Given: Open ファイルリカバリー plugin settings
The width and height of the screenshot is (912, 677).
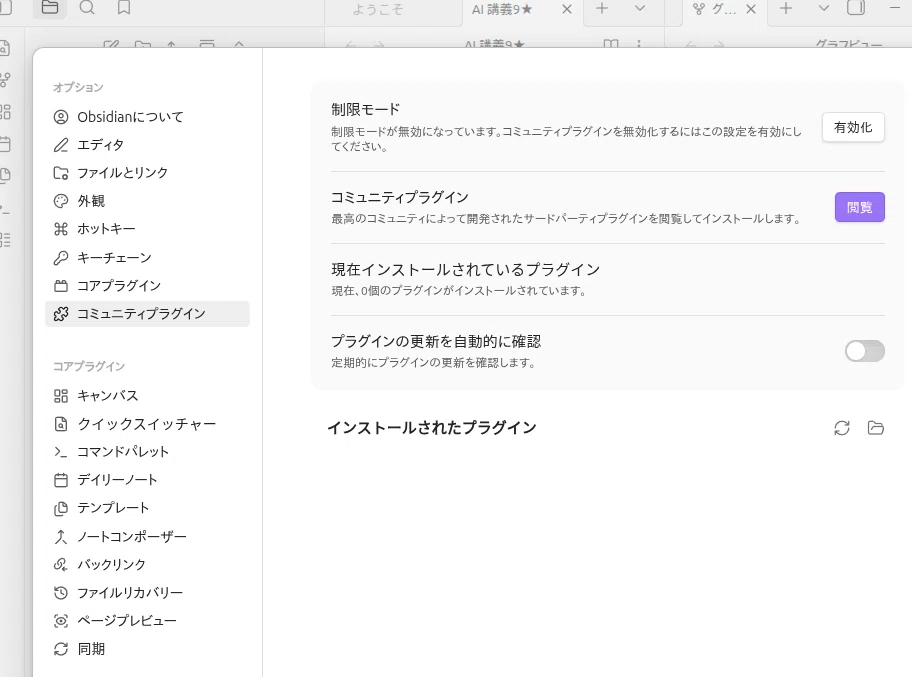Looking at the screenshot, I should coord(147,593).
